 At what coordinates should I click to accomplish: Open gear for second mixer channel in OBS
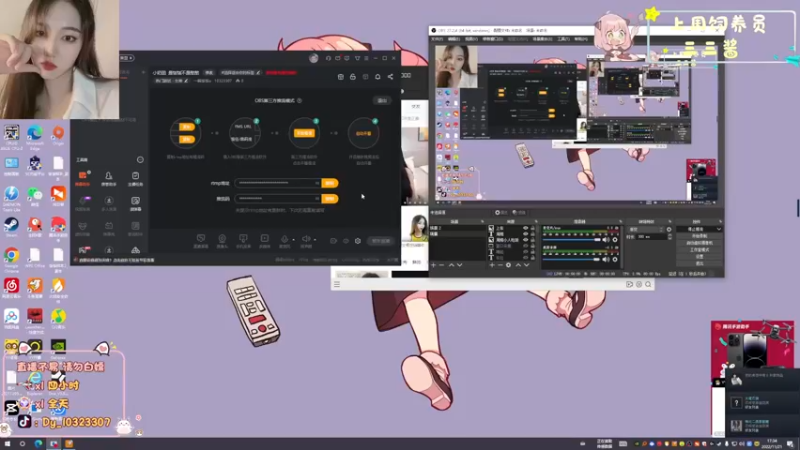(x=615, y=259)
